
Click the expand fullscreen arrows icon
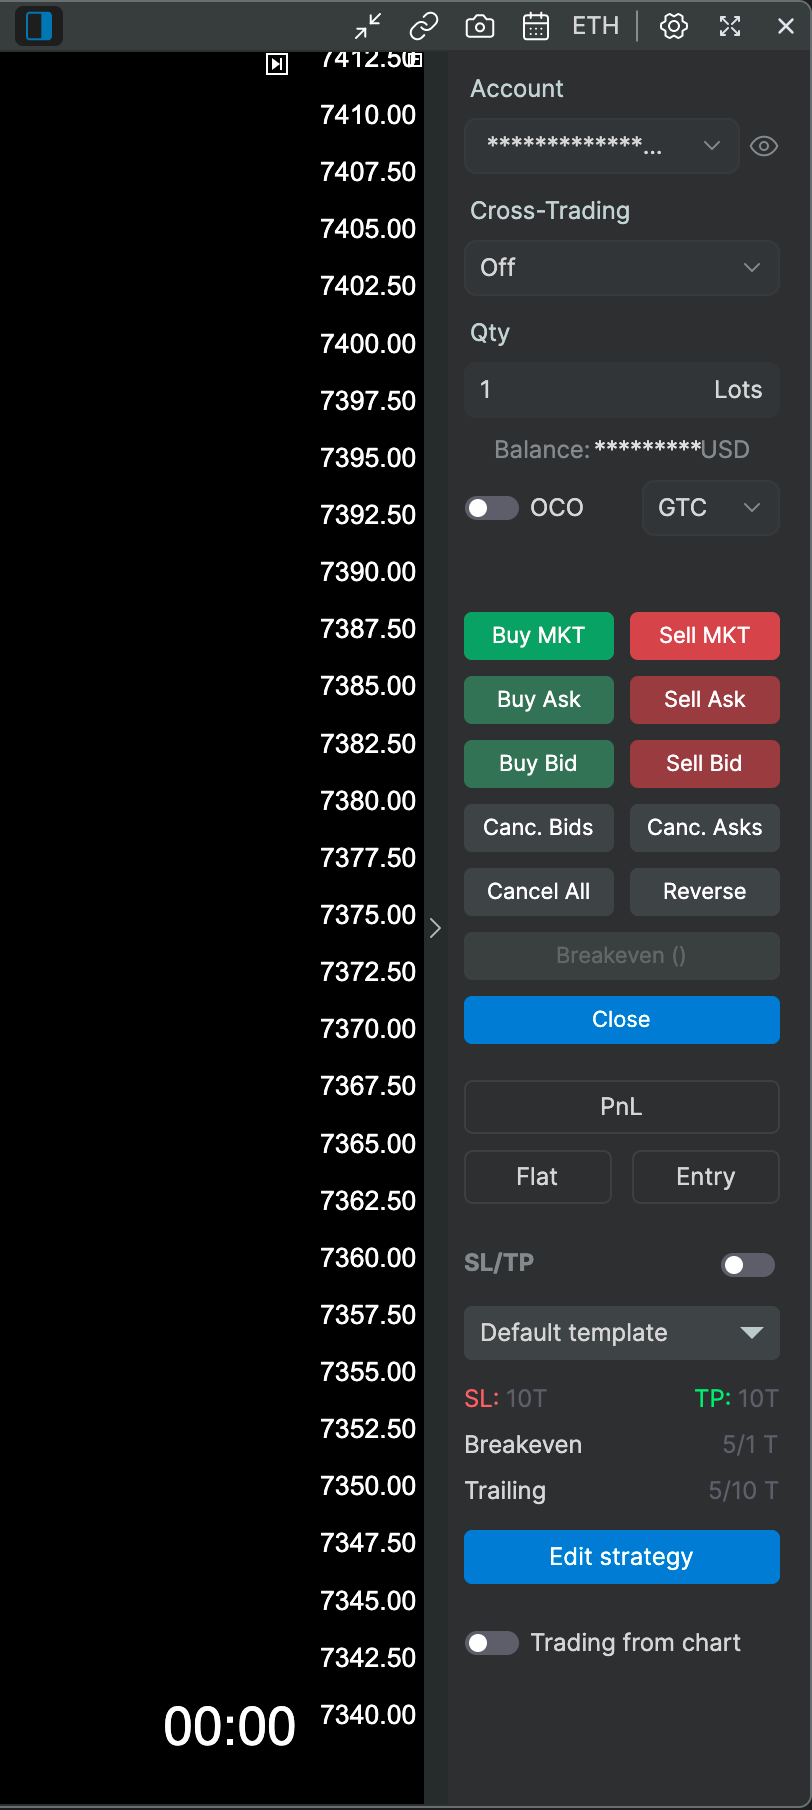(x=730, y=26)
